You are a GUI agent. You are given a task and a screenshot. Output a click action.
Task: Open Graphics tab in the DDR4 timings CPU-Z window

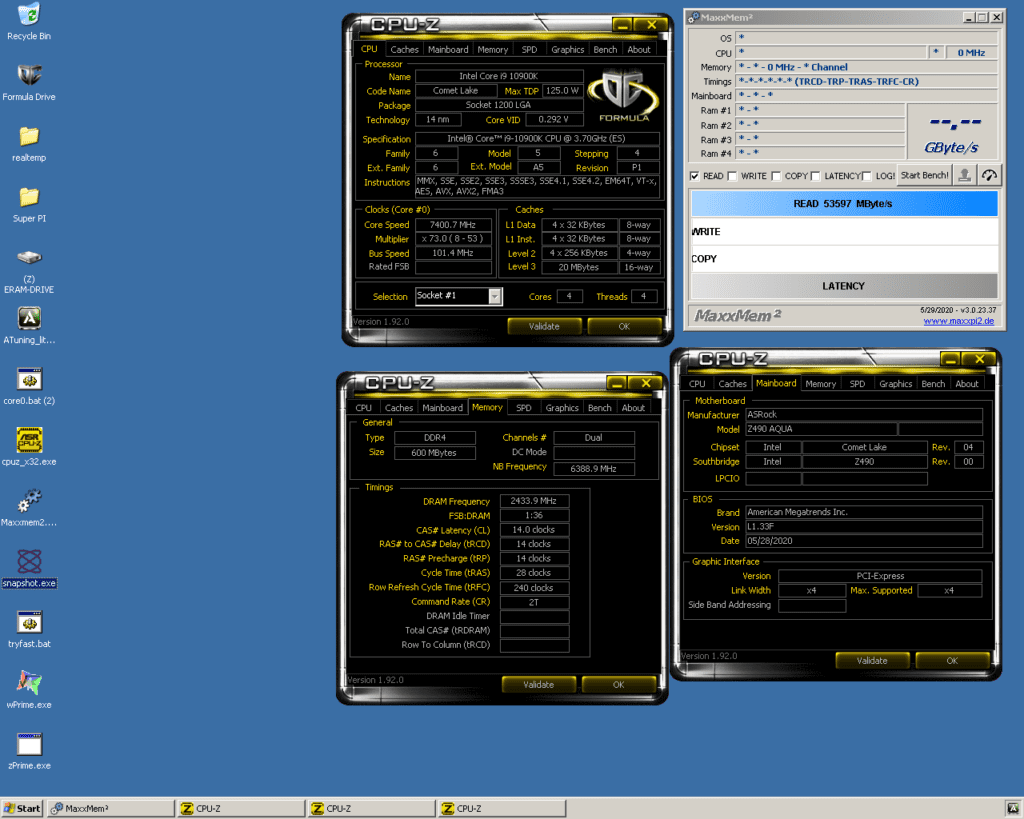point(562,408)
